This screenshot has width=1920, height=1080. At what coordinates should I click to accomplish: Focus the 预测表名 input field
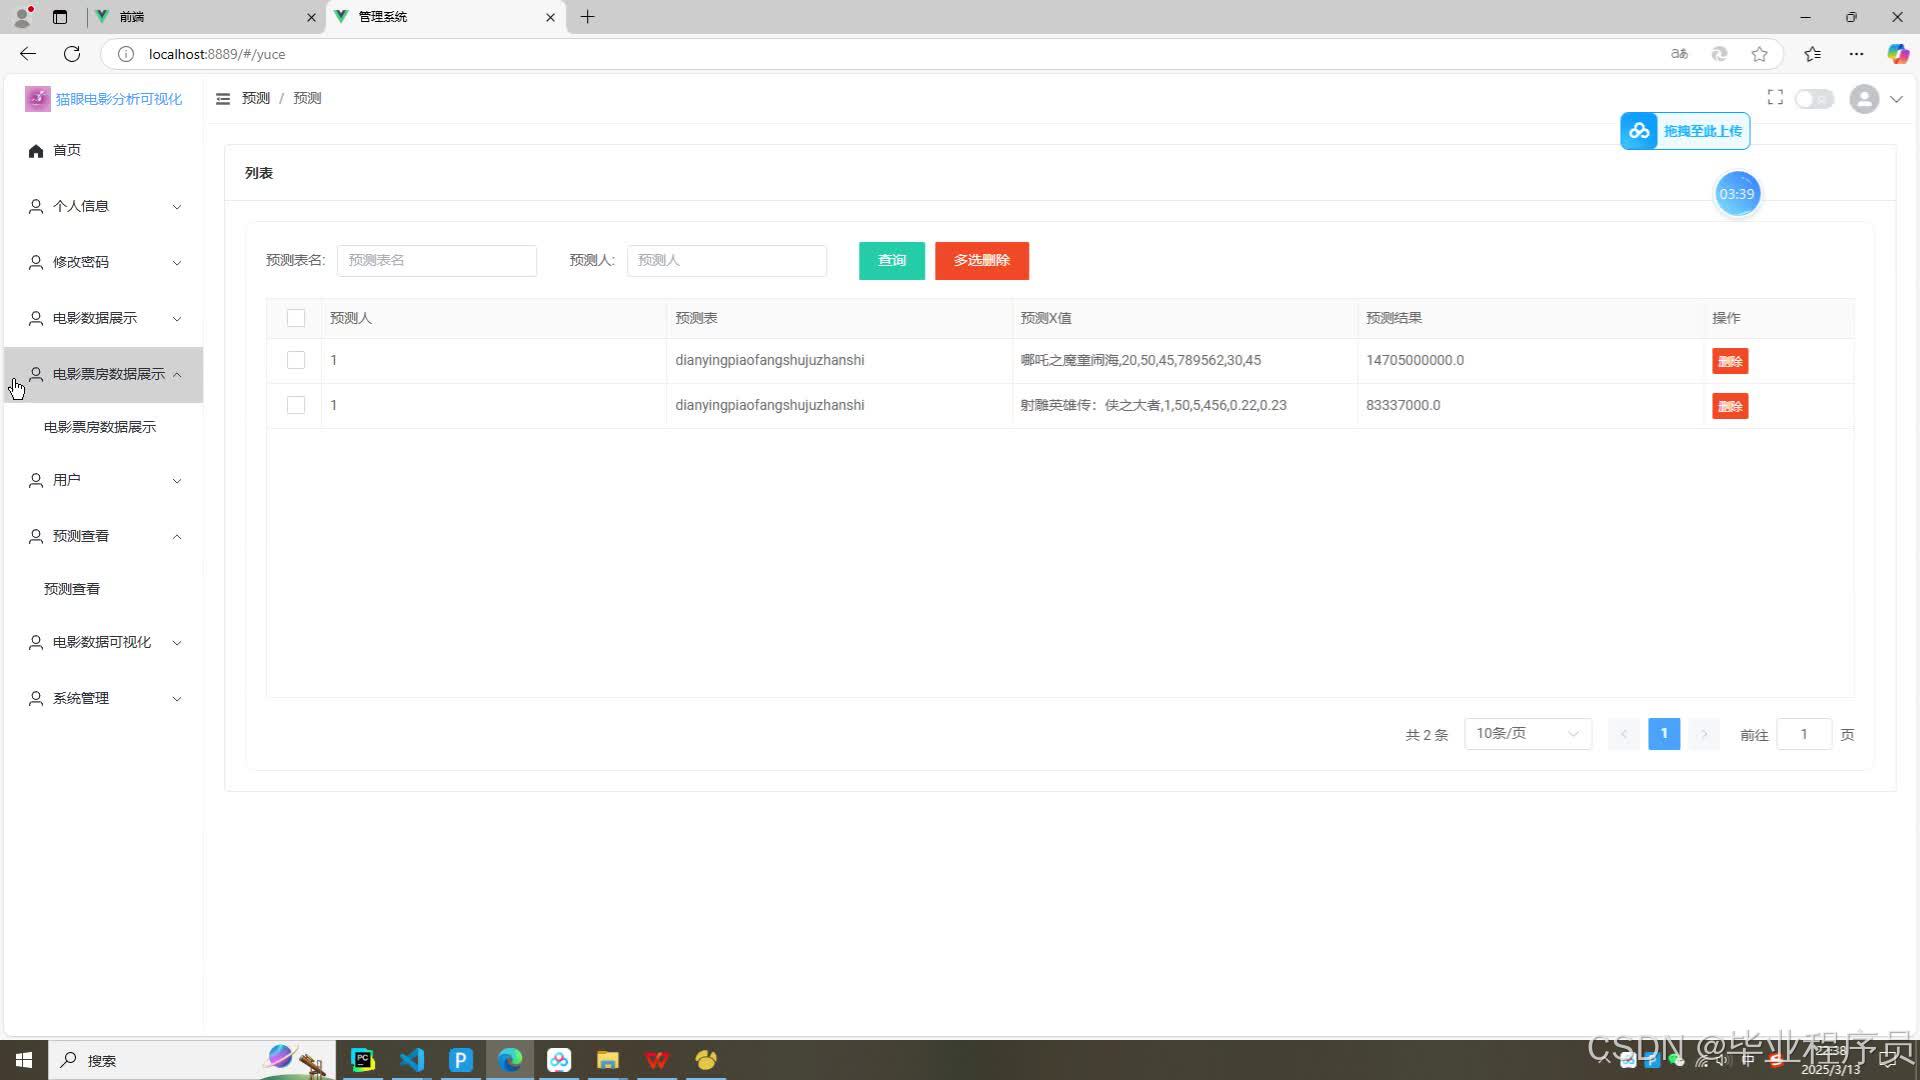(437, 261)
